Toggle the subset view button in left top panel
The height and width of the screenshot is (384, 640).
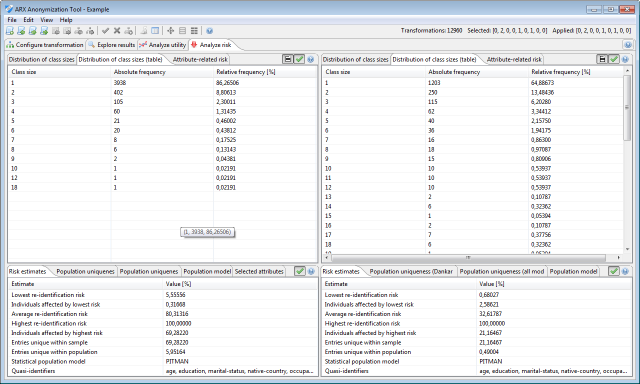(x=288, y=59)
